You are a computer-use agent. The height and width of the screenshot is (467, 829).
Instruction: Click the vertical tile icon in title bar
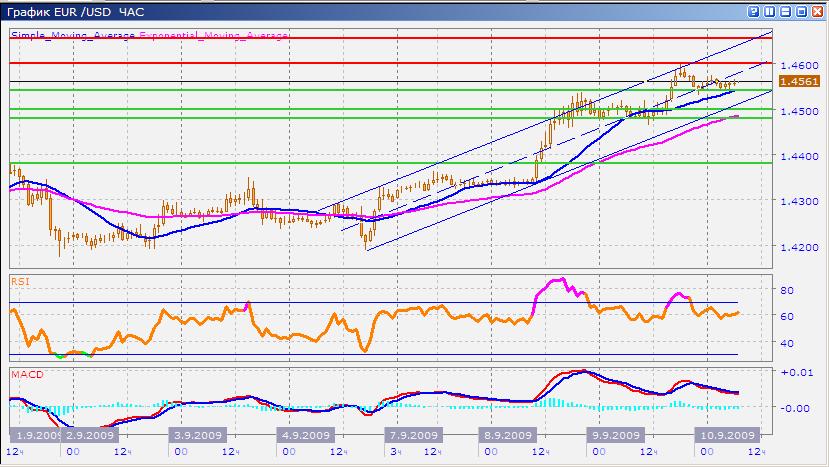(768, 11)
